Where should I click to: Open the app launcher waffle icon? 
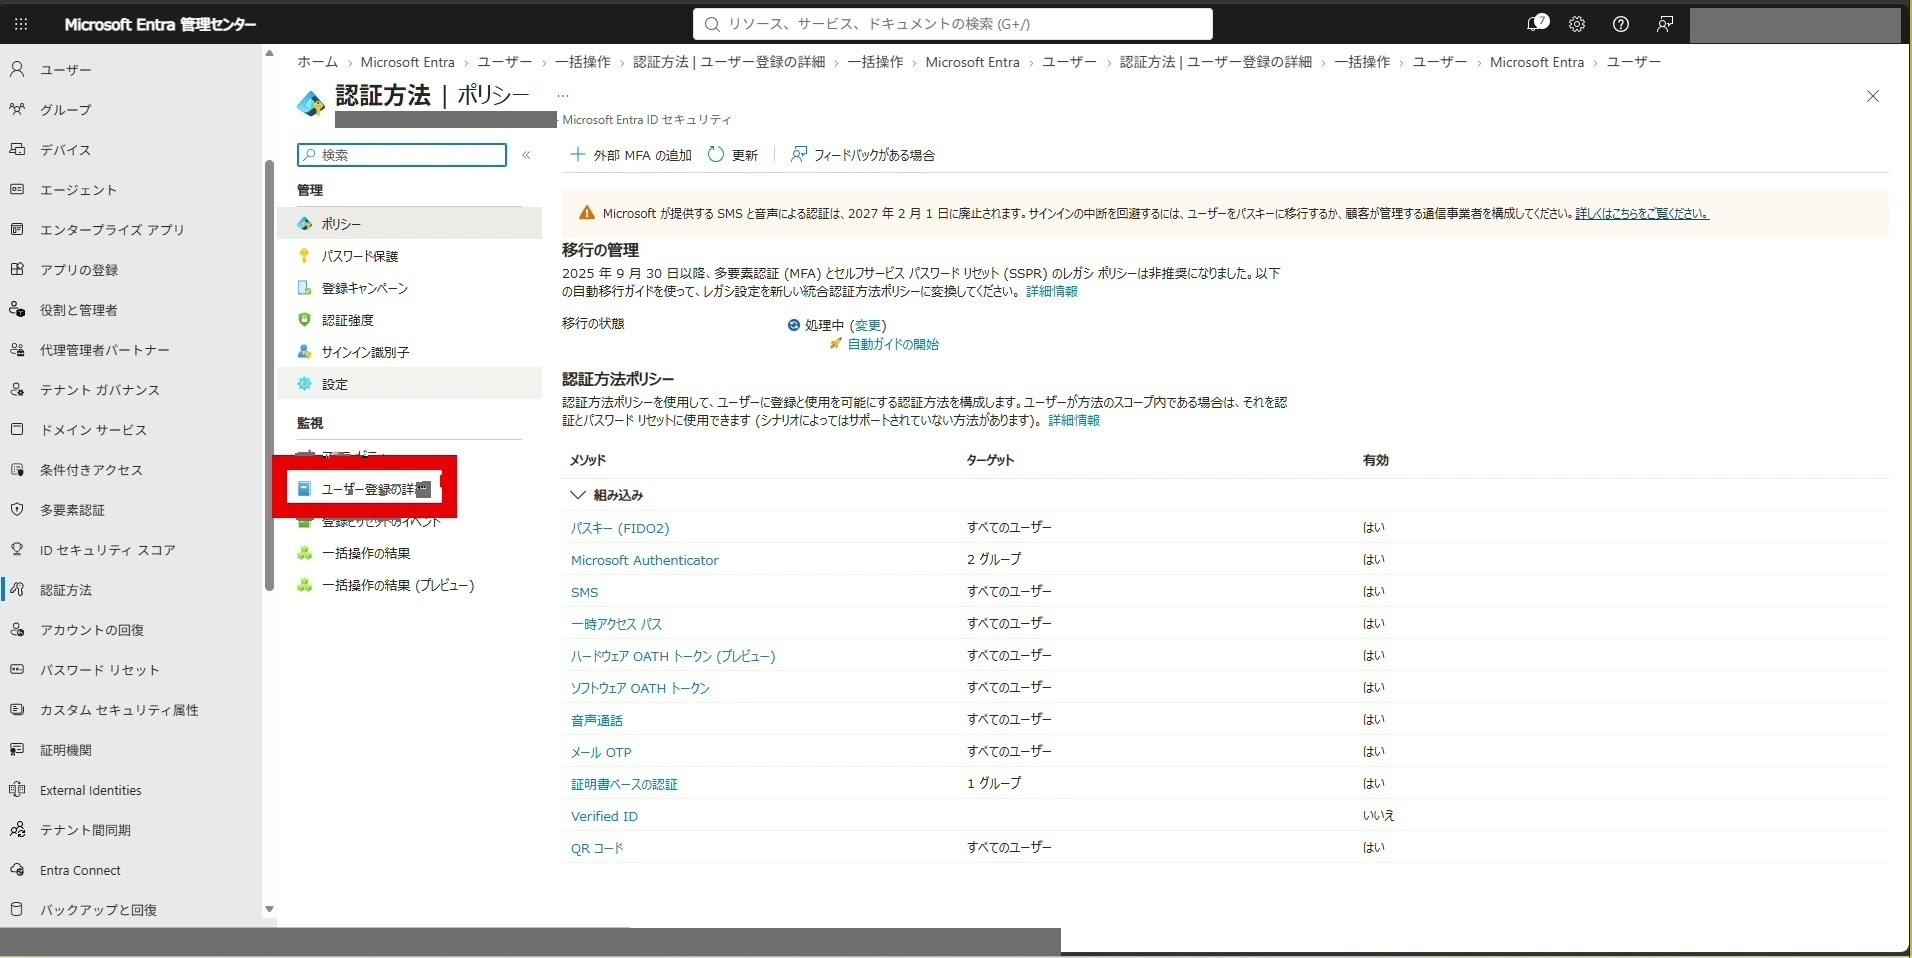pos(21,24)
